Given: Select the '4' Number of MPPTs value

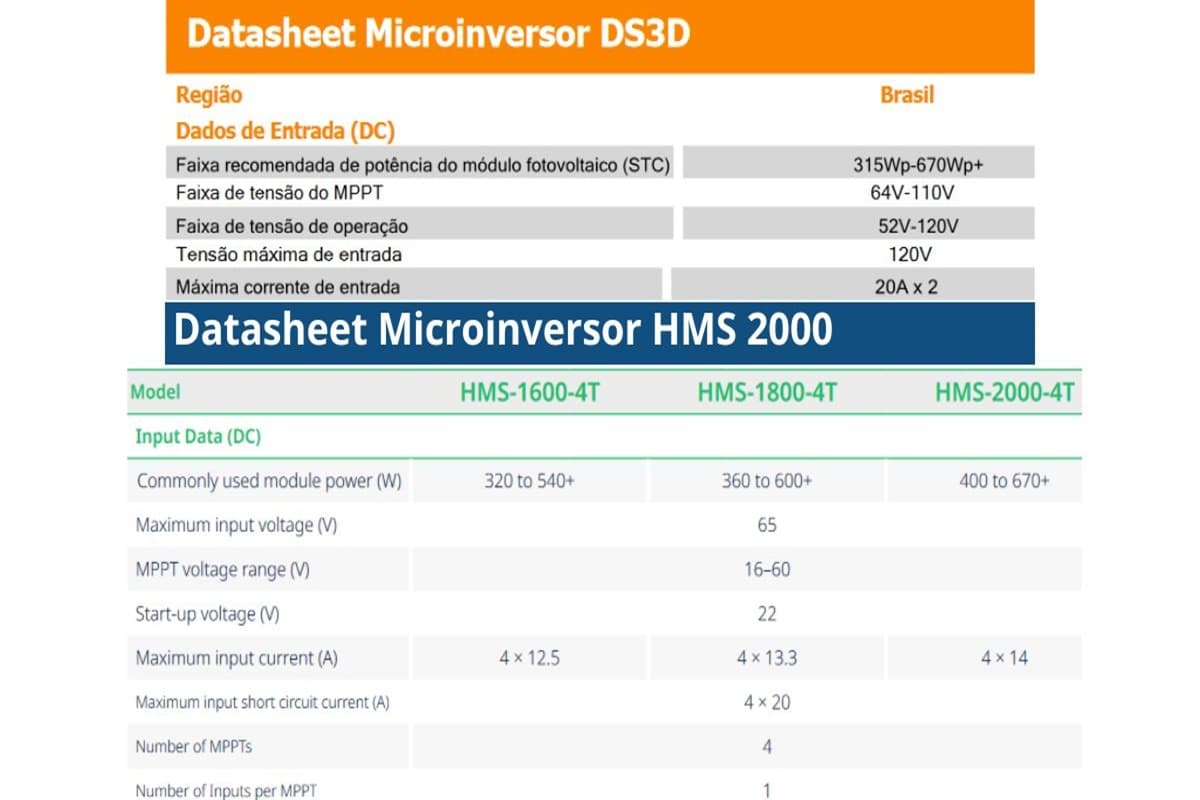Looking at the screenshot, I should [x=767, y=747].
